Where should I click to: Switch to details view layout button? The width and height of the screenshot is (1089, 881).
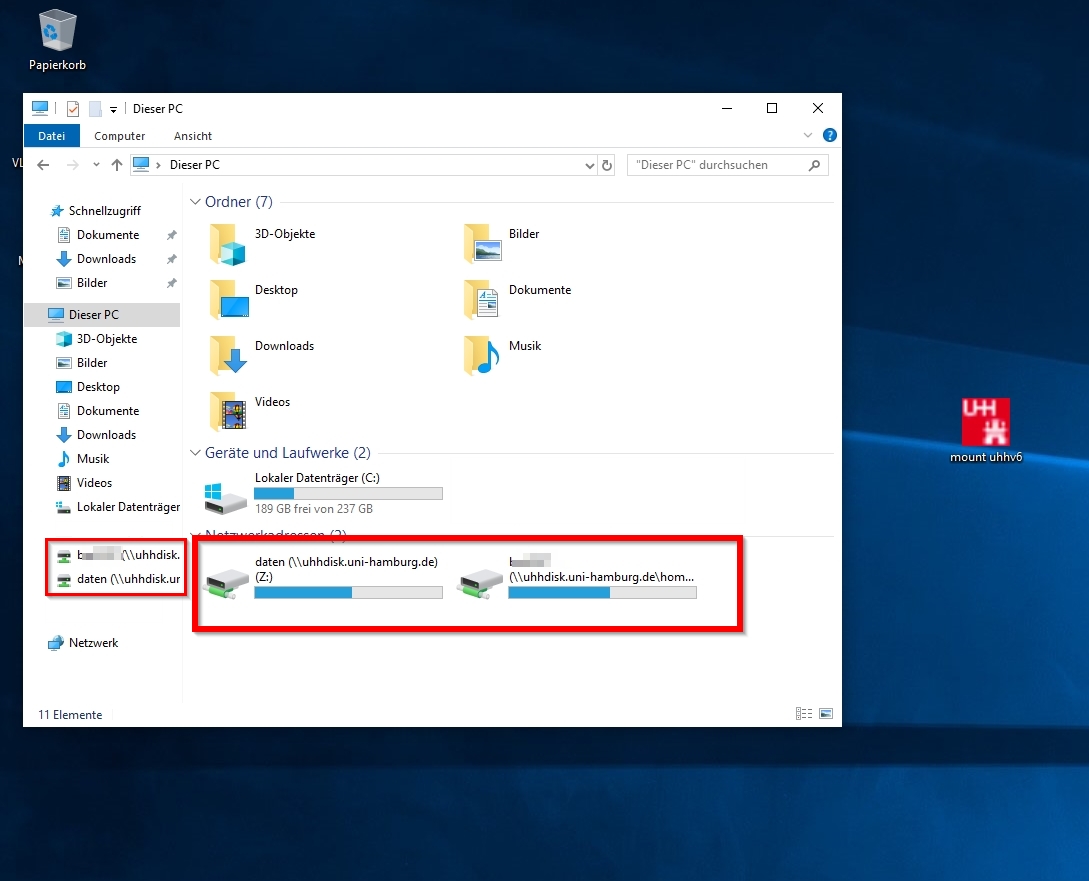click(803, 714)
